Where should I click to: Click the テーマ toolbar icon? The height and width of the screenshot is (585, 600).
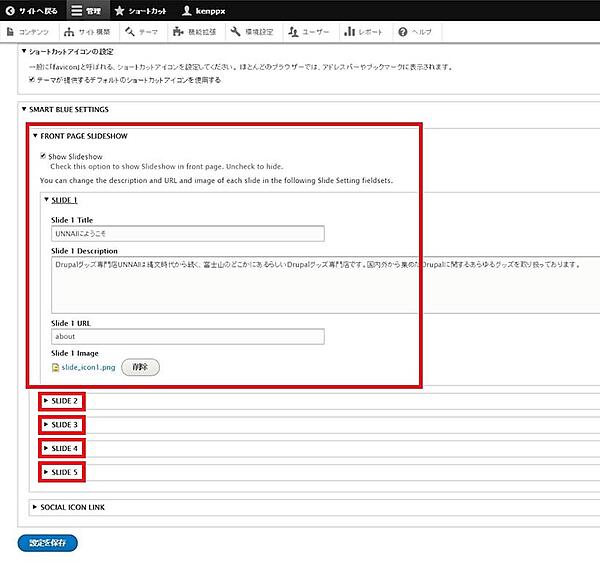(129, 32)
